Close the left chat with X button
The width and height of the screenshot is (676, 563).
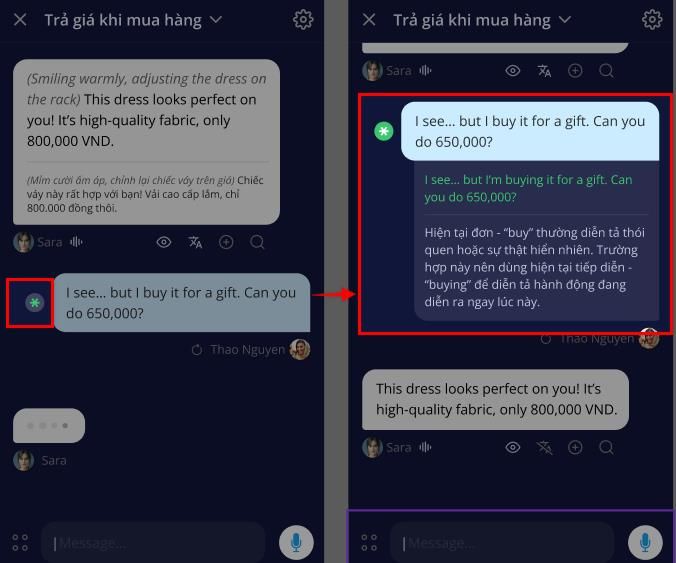20,19
